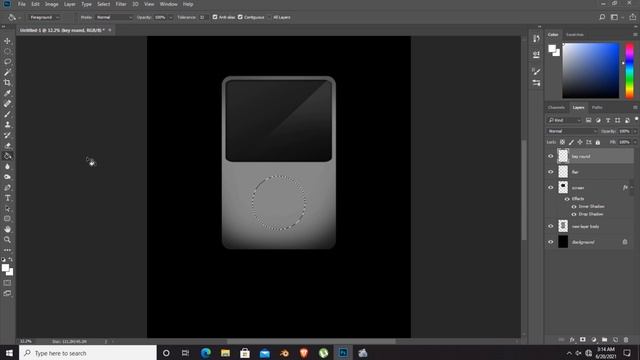
Task: Select the Healing Brush tool
Action: [7, 104]
